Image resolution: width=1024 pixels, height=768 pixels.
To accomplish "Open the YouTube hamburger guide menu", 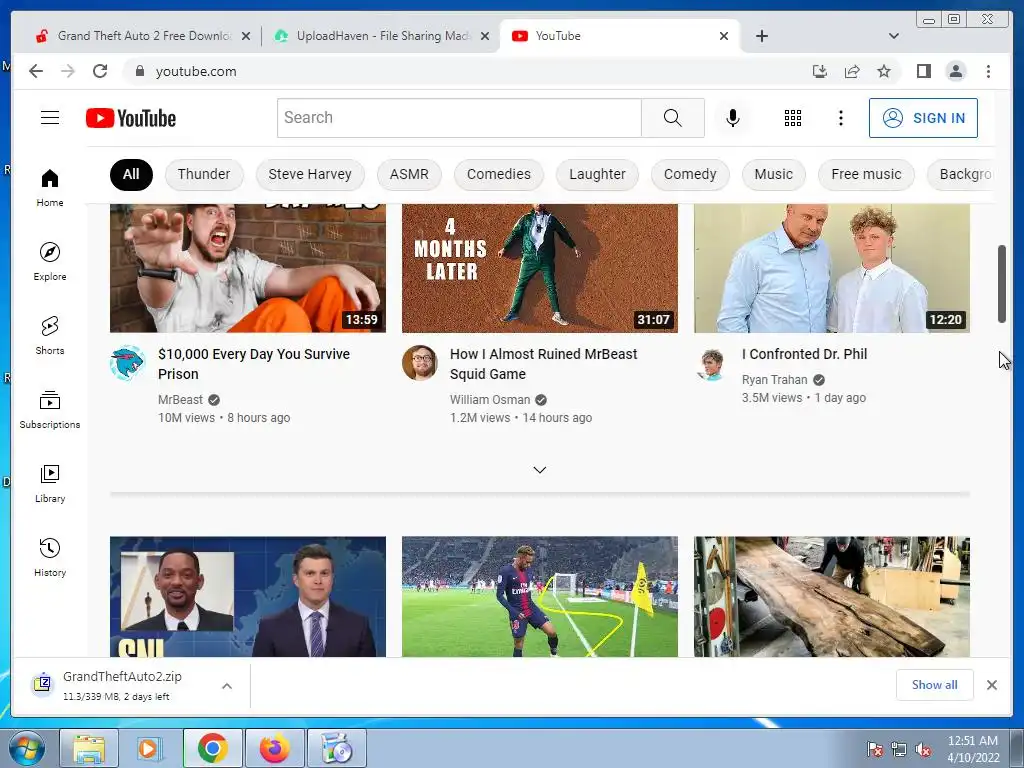I will [50, 118].
